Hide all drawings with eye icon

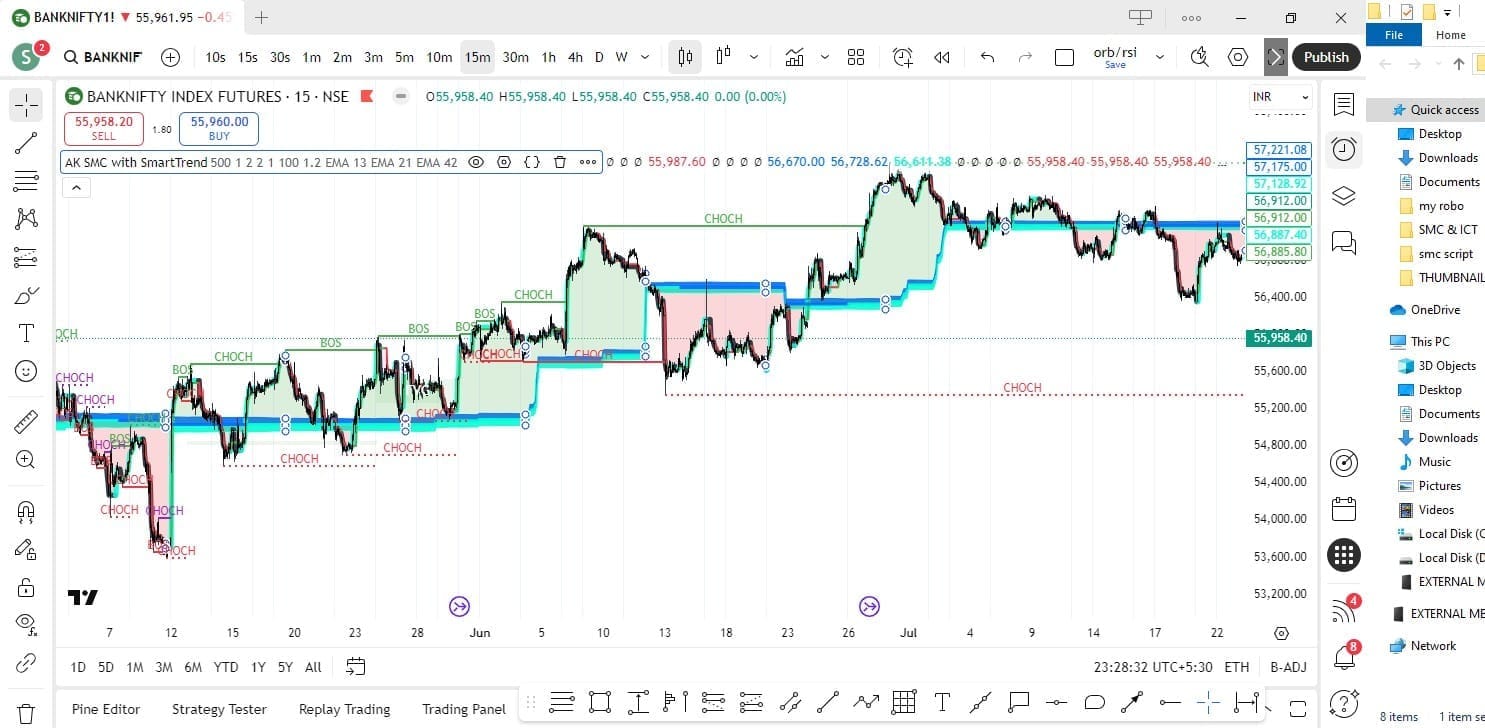pyautogui.click(x=26, y=625)
